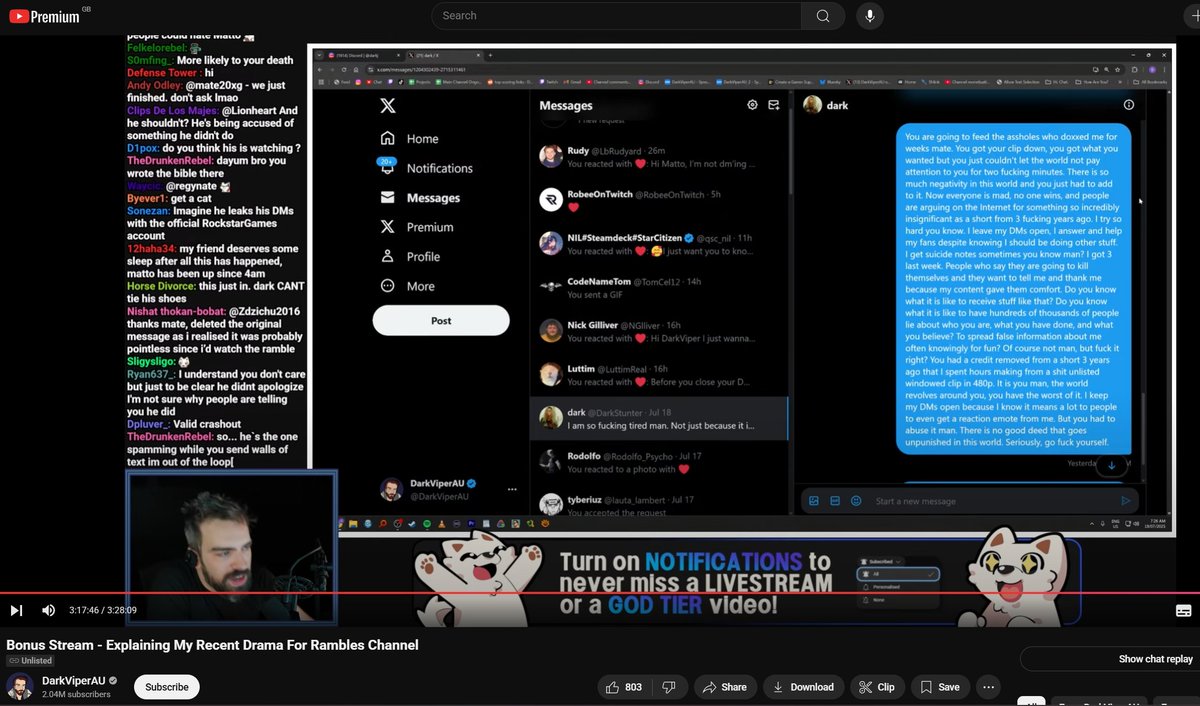Click the scroll-to-latest down arrow button

[1111, 465]
